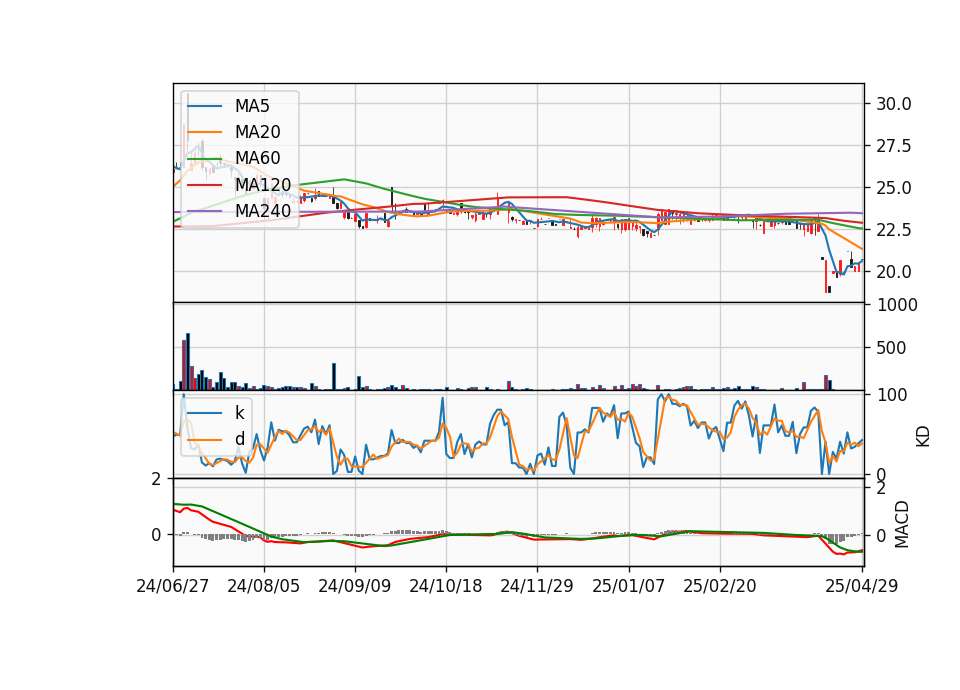The image size is (960, 690).
Task: Click the MA5 legend label
Action: tap(252, 106)
